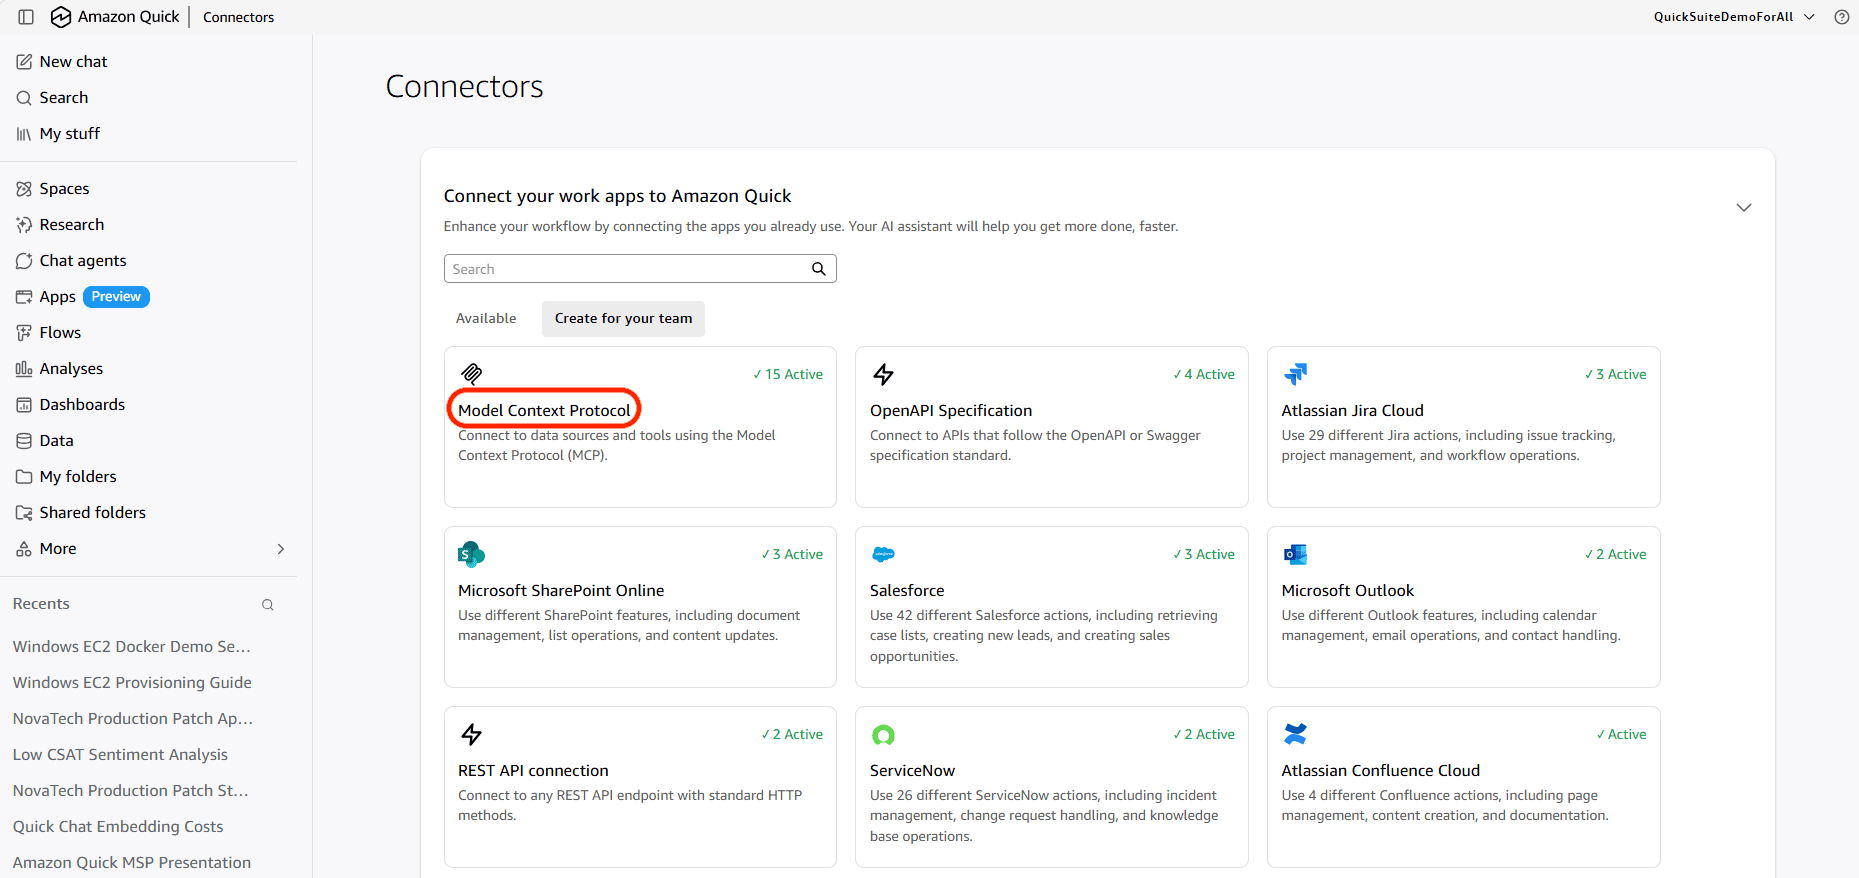The width and height of the screenshot is (1859, 878).
Task: Open recent NovaTech Production Patch Ap… item
Action: 133,719
